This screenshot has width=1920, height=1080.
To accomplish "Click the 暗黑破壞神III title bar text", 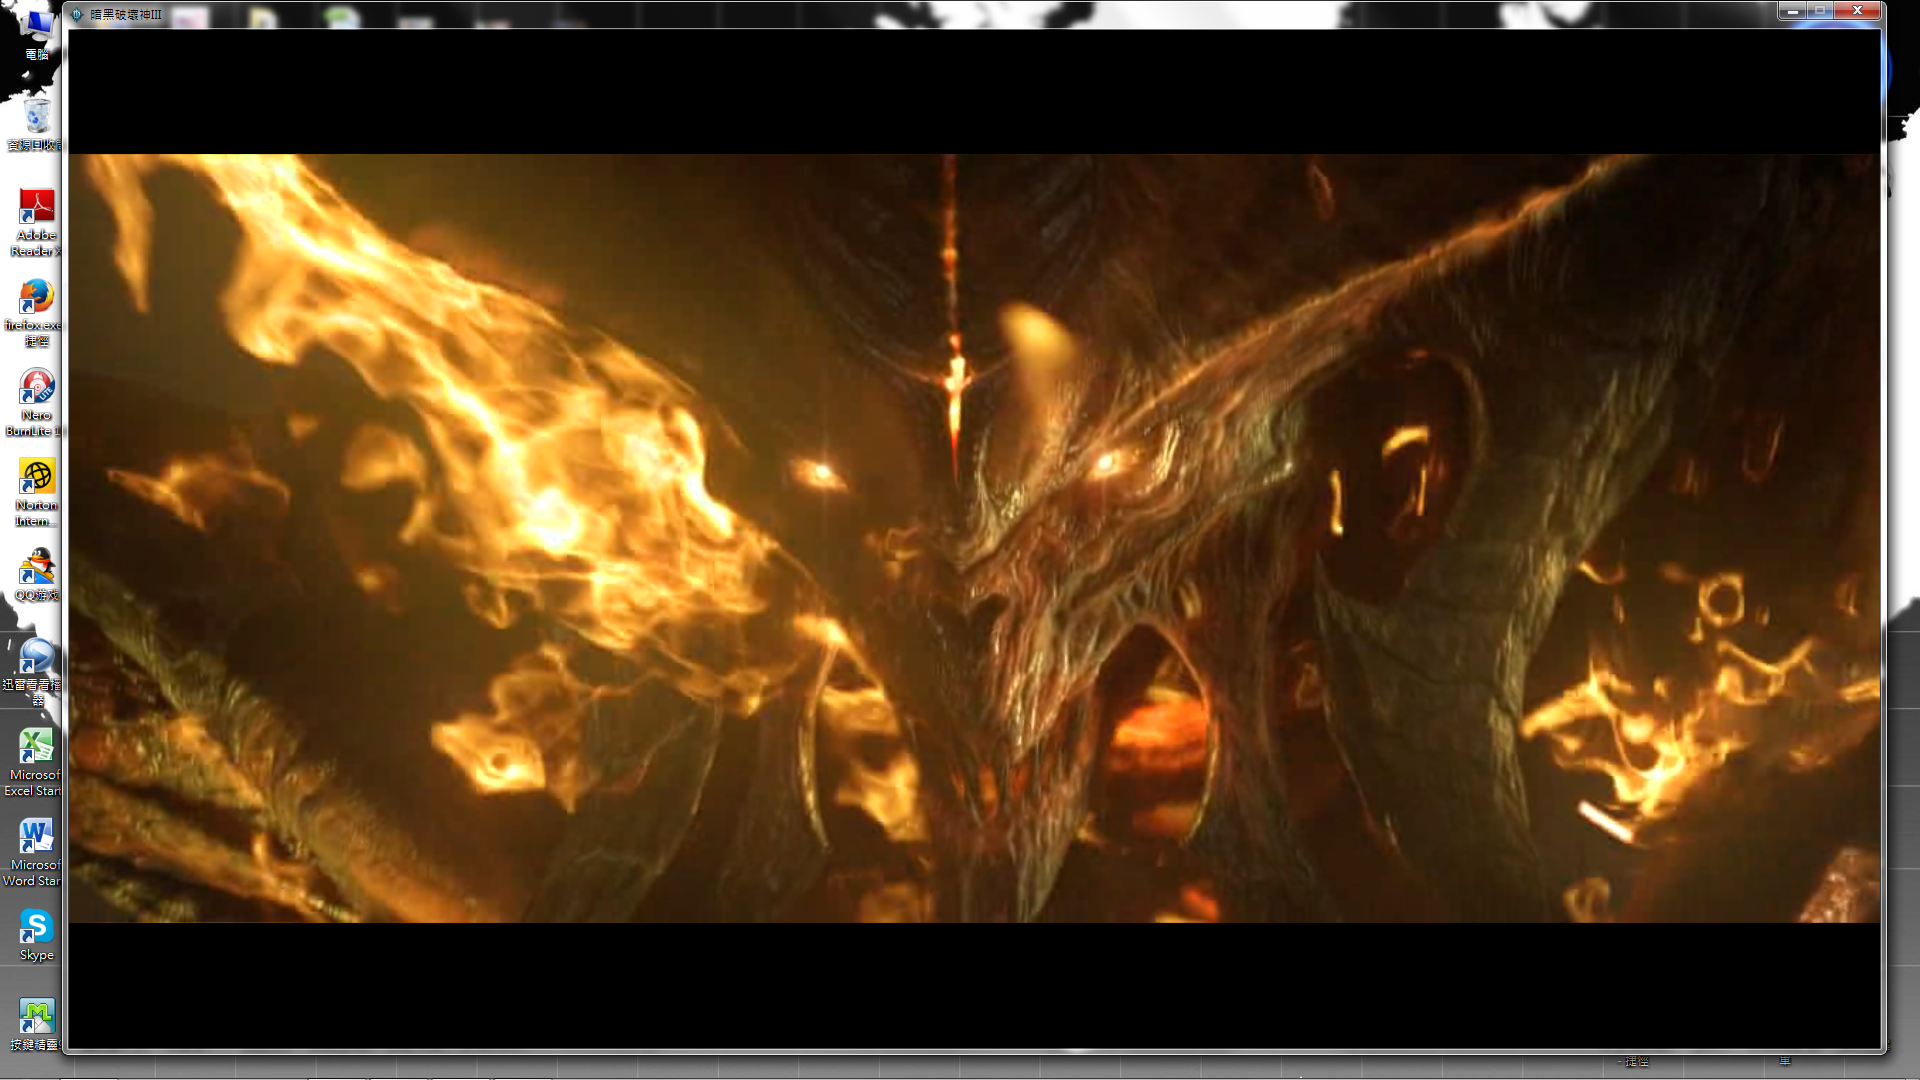I will [126, 14].
